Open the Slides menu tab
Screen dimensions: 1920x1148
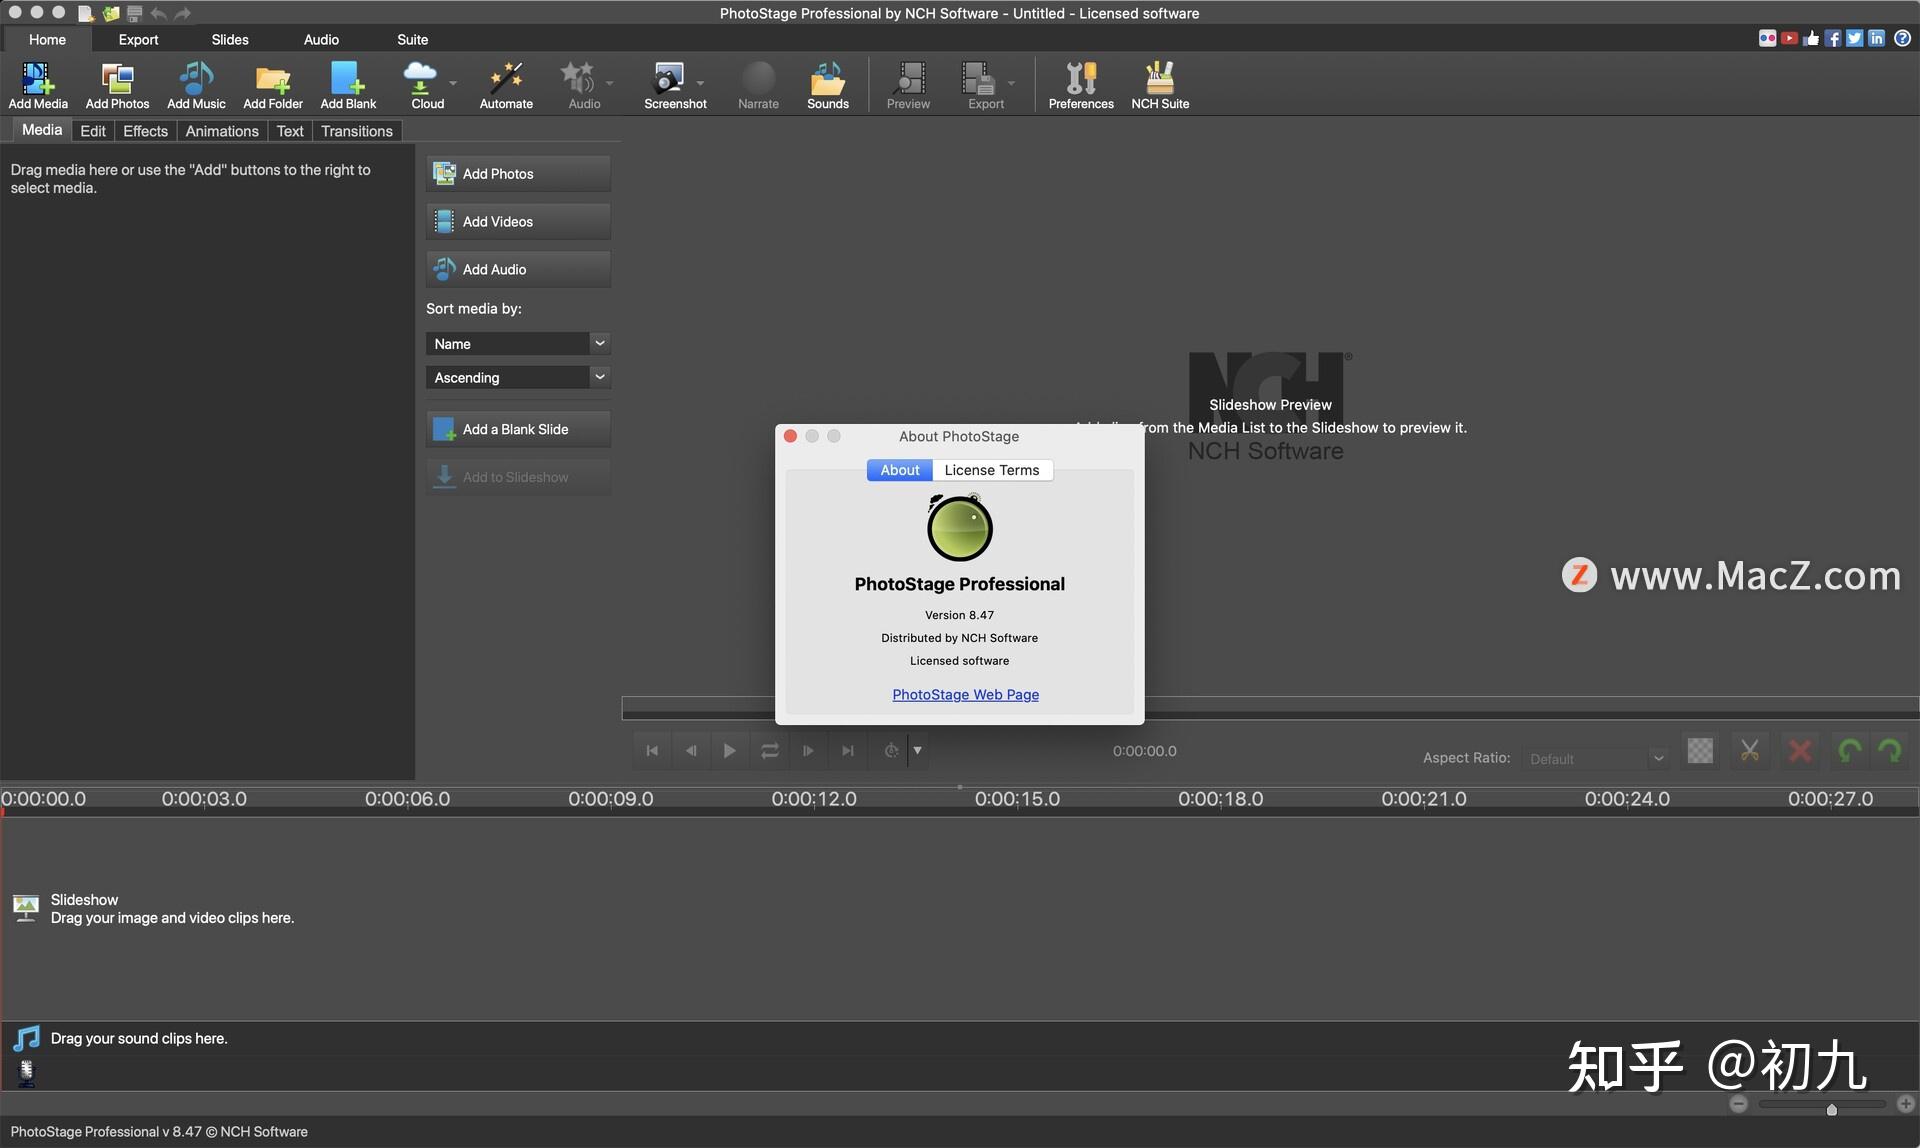tap(230, 39)
